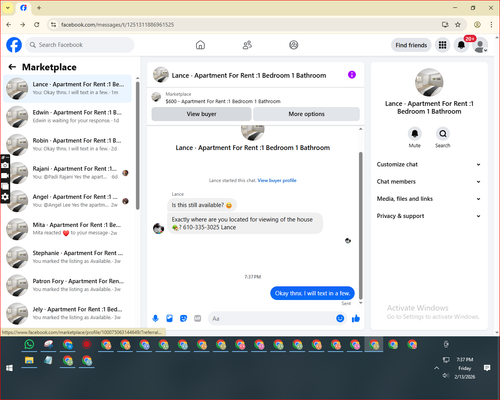Click the Facebook logo icon

click(x=14, y=45)
